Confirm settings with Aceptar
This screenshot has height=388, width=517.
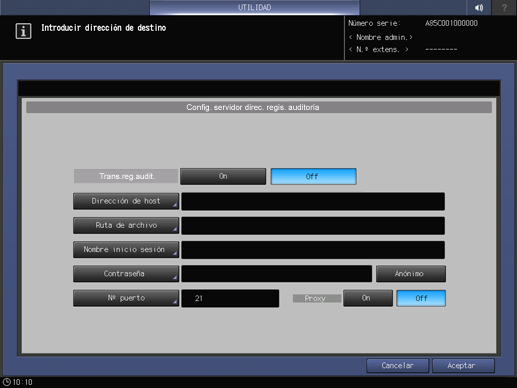(463, 366)
